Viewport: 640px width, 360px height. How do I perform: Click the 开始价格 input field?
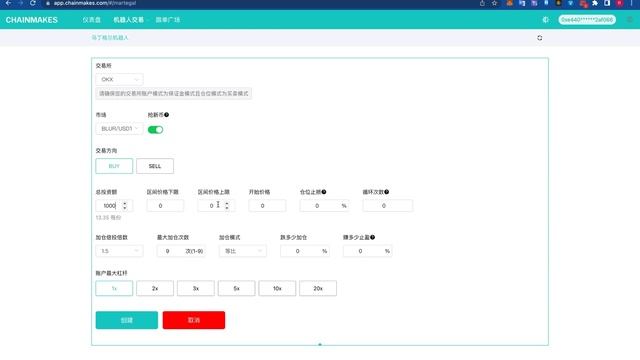tap(267, 206)
